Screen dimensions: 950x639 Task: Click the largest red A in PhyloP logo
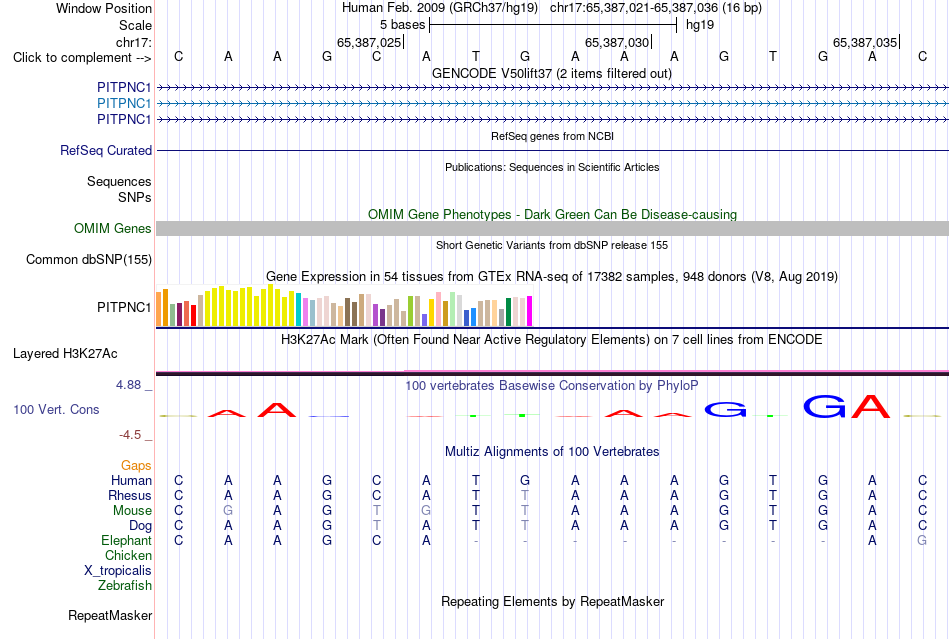tap(871, 406)
